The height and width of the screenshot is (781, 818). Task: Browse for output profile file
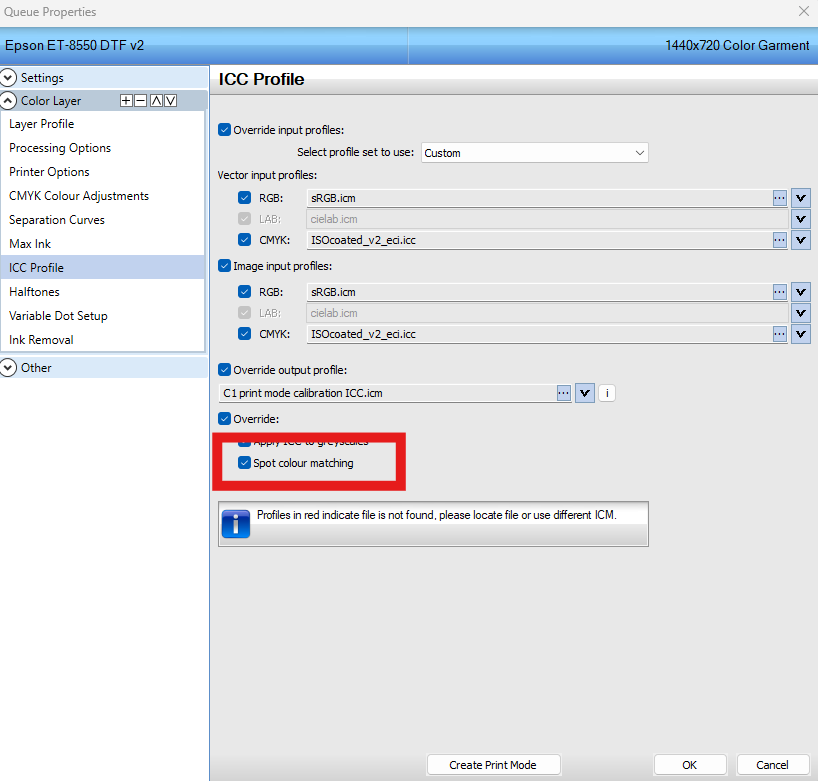(563, 393)
